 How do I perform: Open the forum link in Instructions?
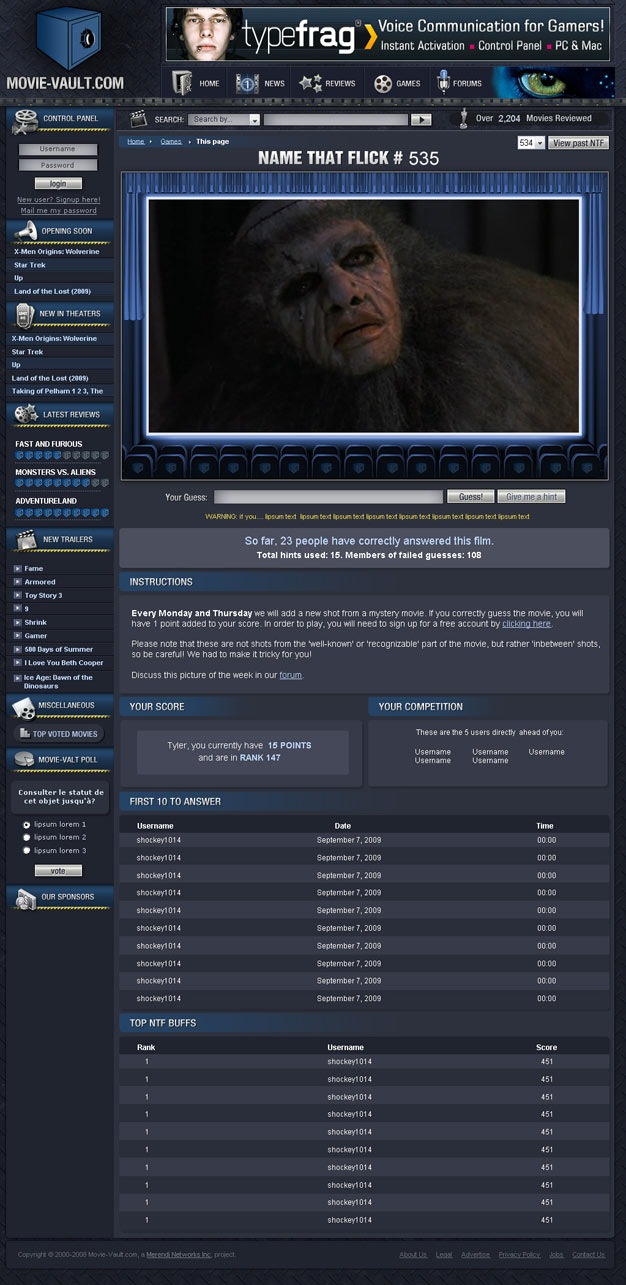(290, 675)
